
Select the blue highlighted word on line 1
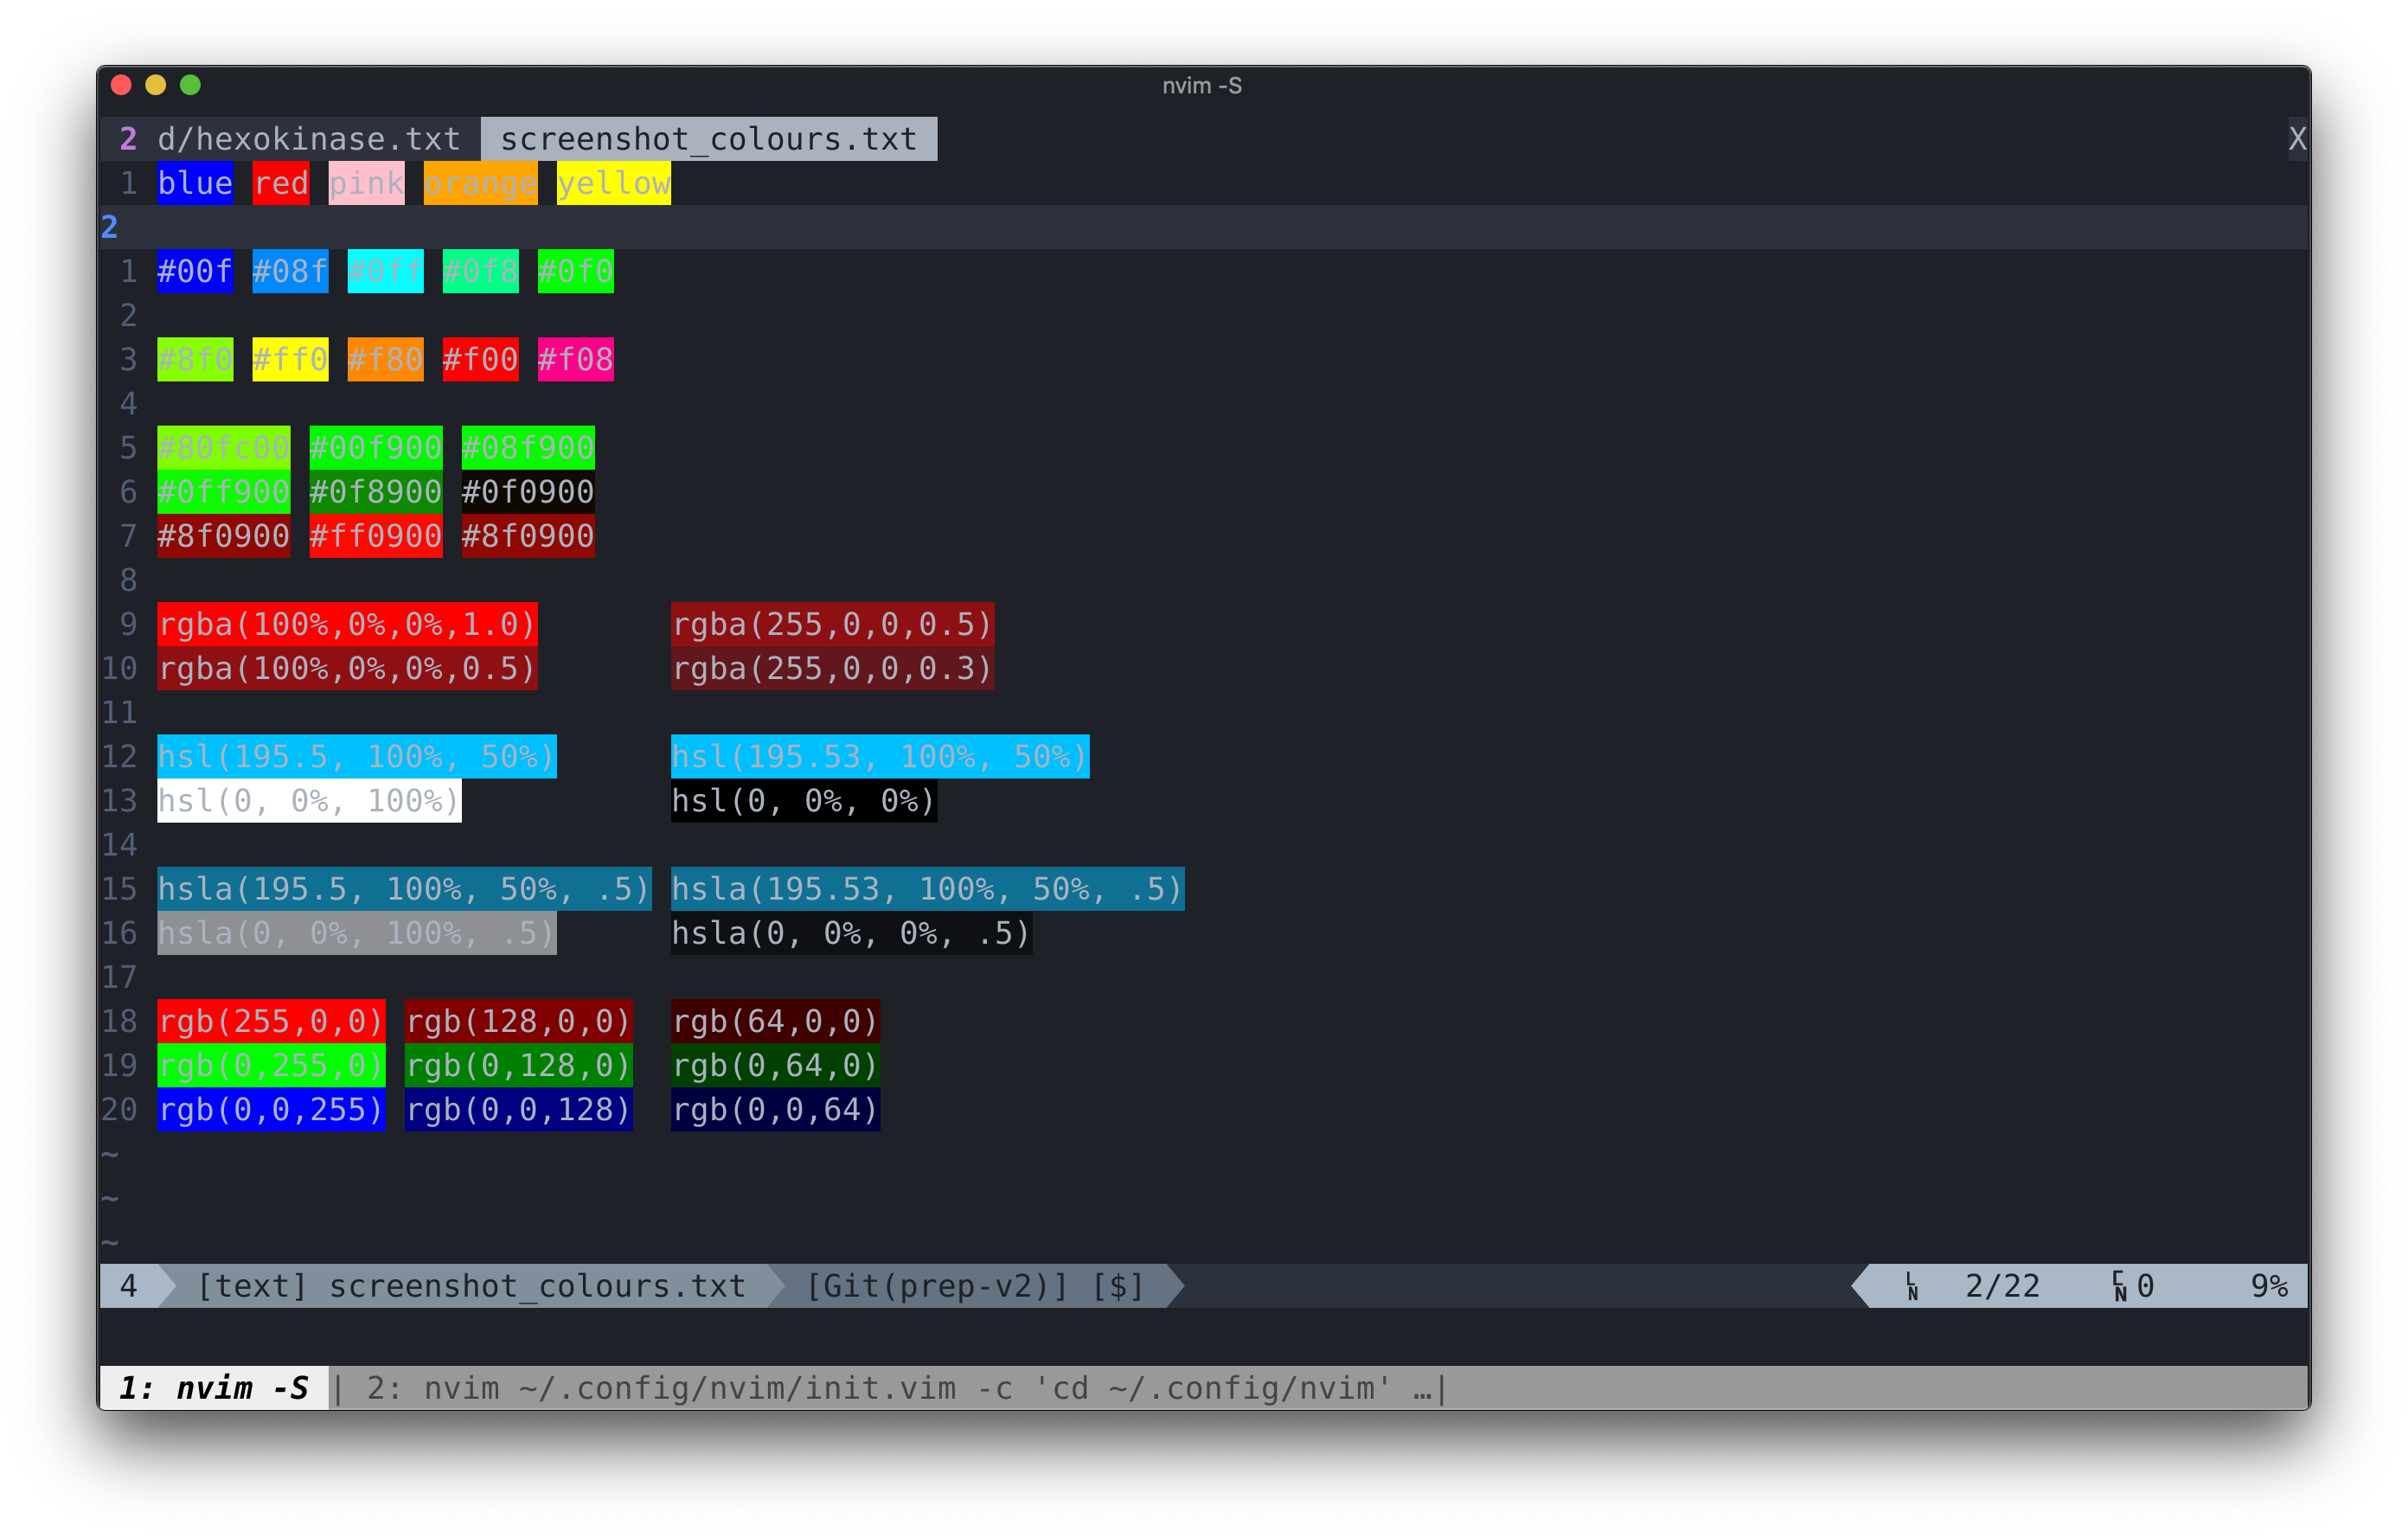click(x=195, y=183)
